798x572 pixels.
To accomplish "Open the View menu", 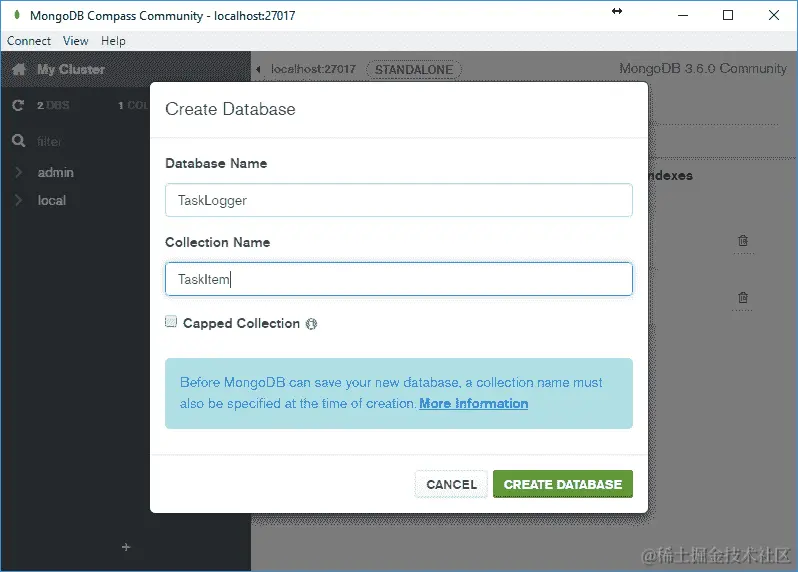I will (x=75, y=41).
